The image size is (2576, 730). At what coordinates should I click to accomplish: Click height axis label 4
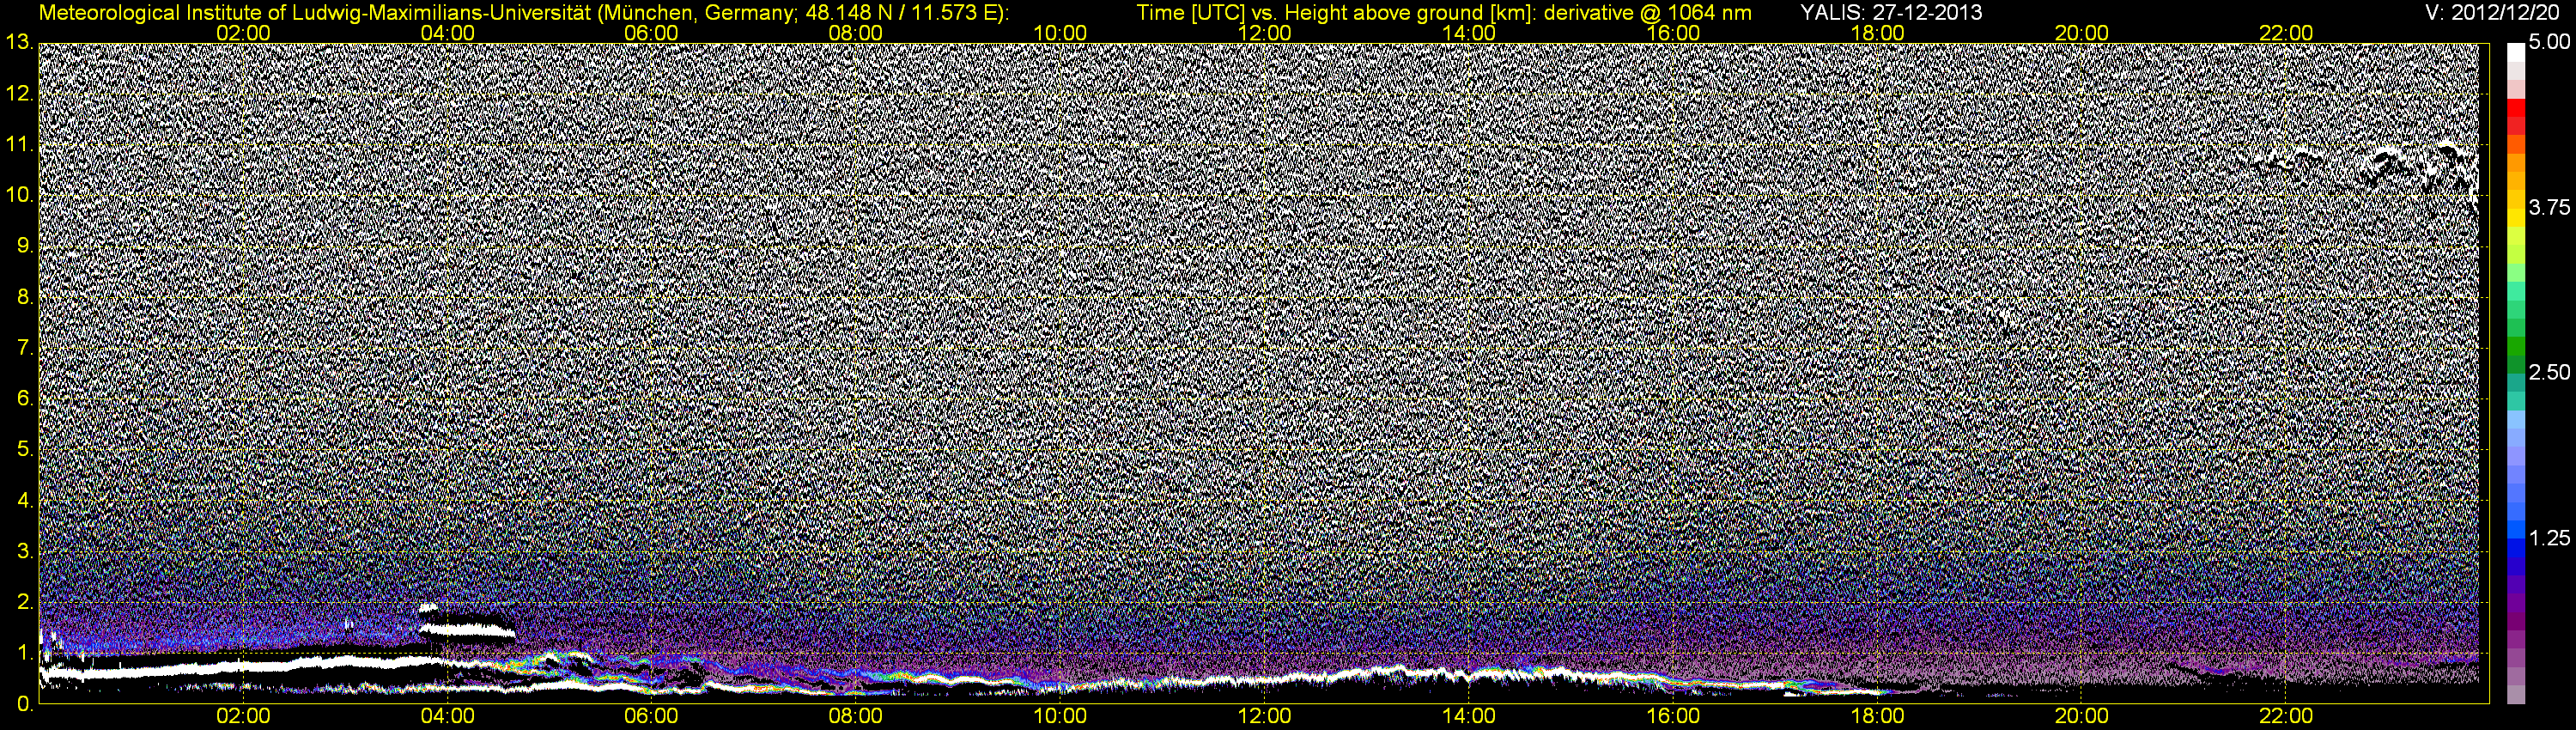tap(25, 500)
